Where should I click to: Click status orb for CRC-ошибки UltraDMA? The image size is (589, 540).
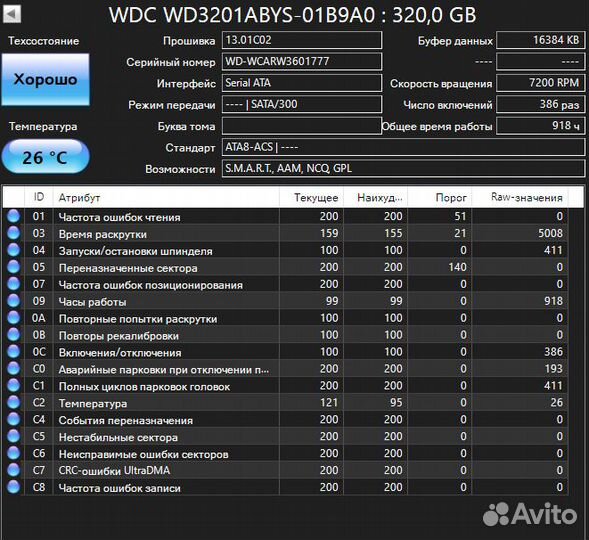14,470
